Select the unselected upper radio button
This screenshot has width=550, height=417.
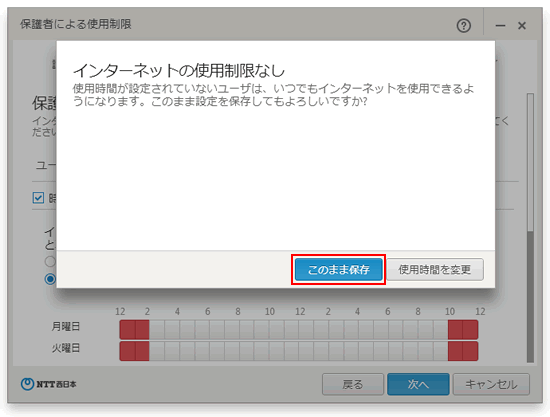coord(50,261)
